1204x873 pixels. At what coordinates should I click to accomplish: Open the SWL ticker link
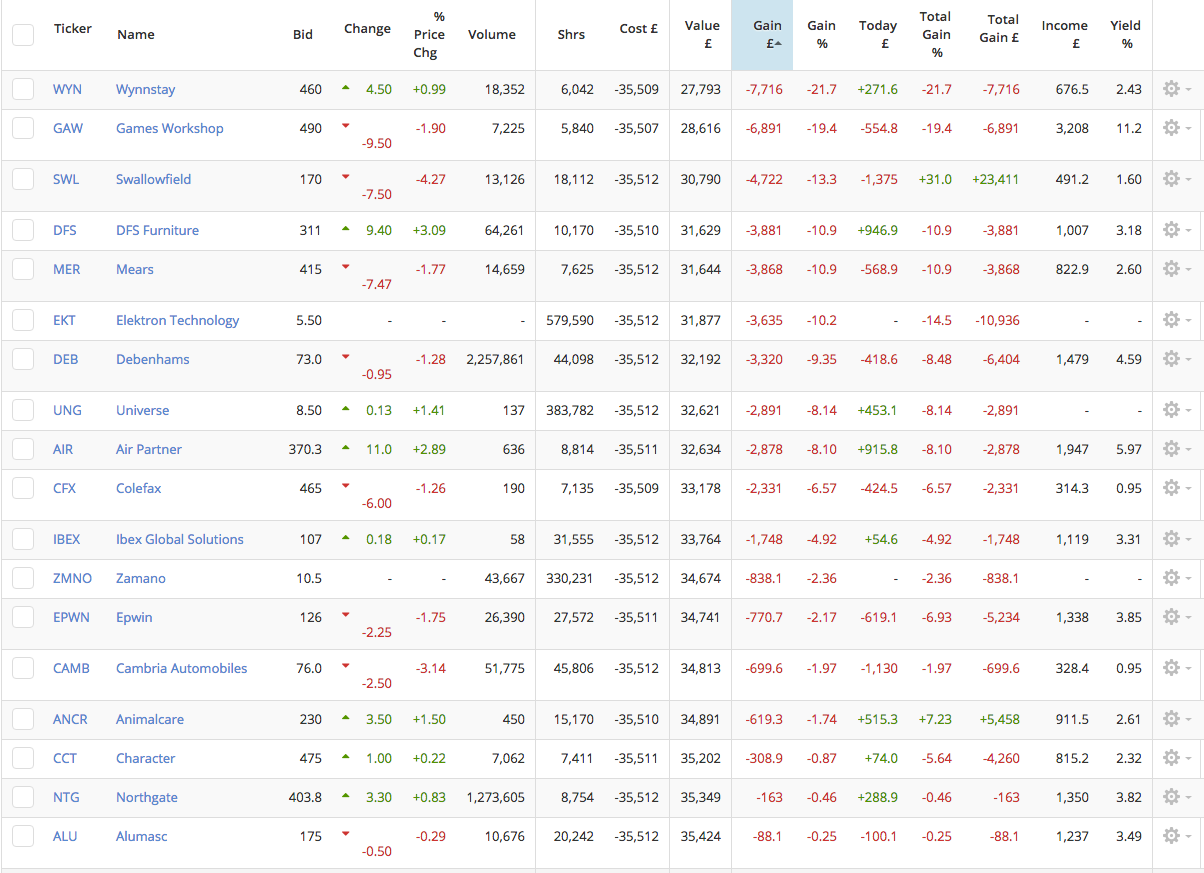pos(66,179)
